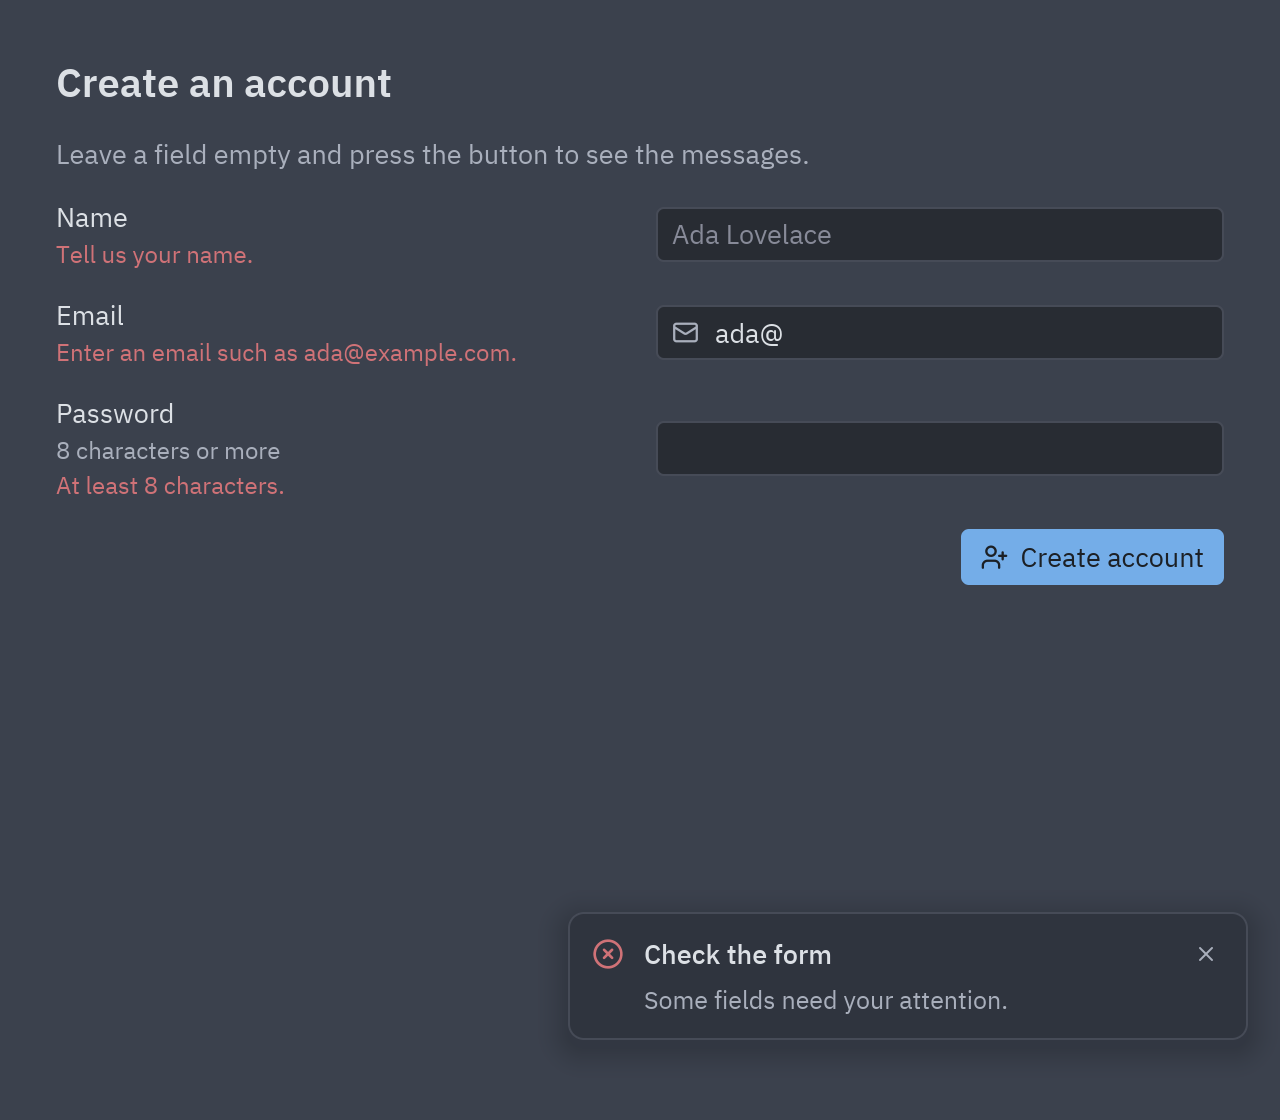1280x1120 pixels.
Task: Click the Name field label
Action: [x=92, y=218]
